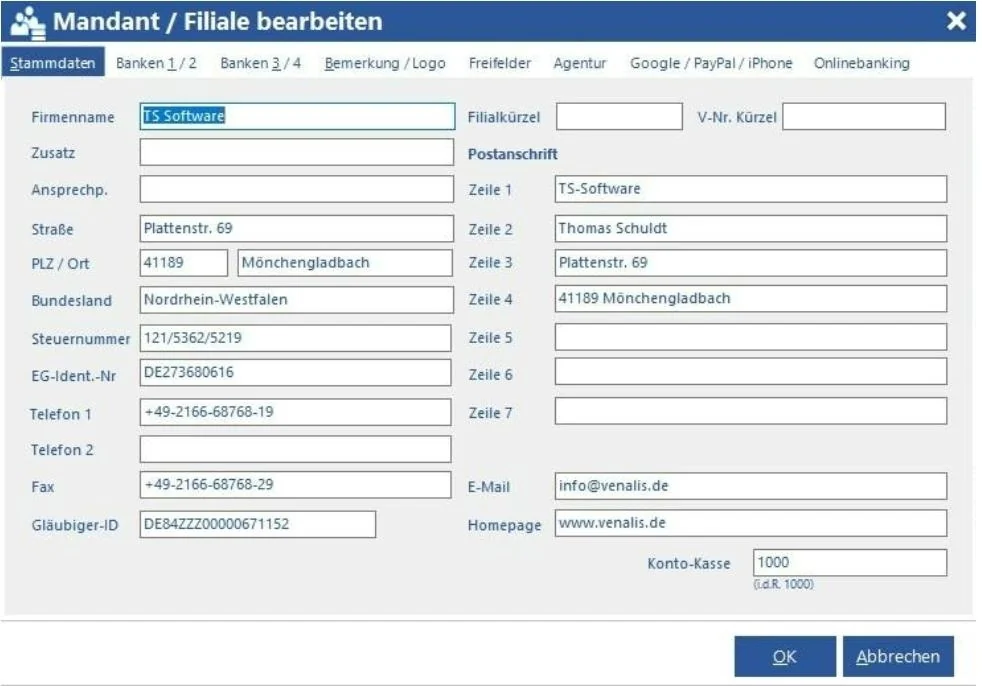The height and width of the screenshot is (686, 982).
Task: Click the Postanschrift heading
Action: click(x=512, y=154)
